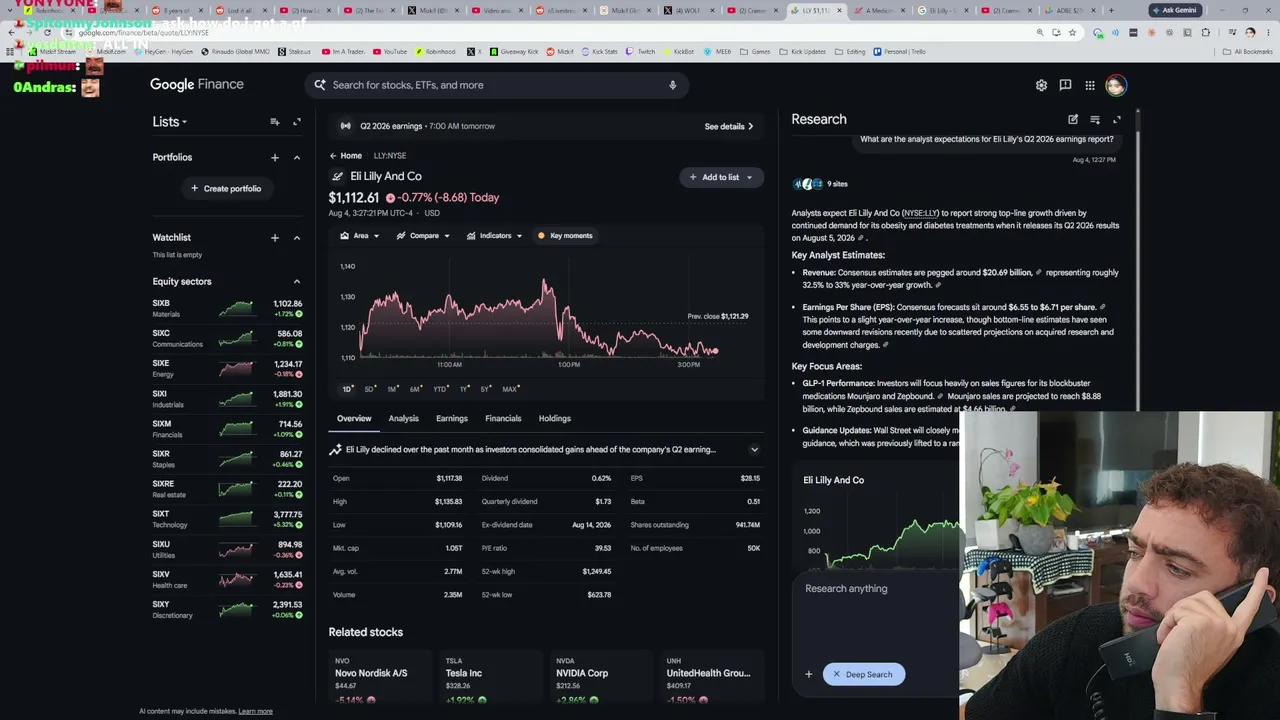This screenshot has width=1280, height=720.
Task: Select the 1D chart range
Action: click(347, 389)
